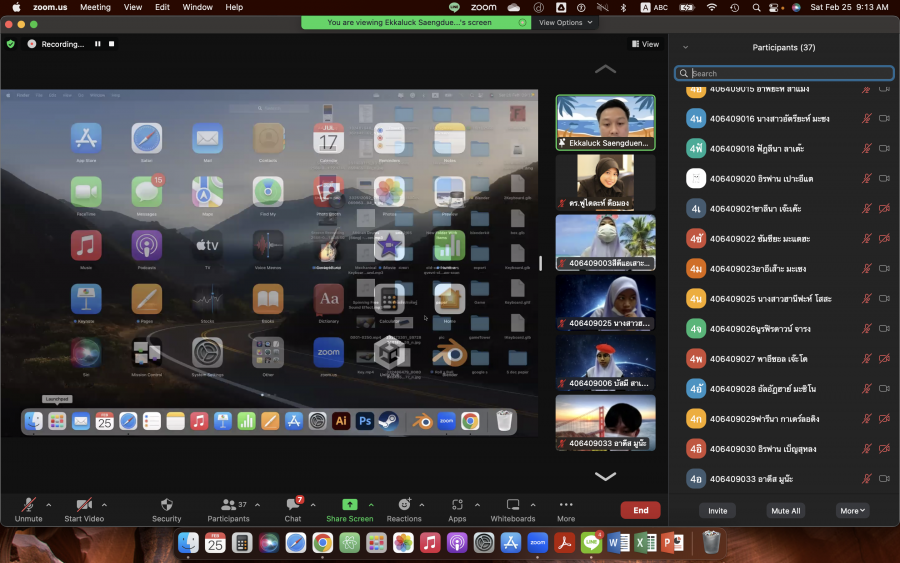Click the Share Screen icon
The width and height of the screenshot is (900, 563).
349,506
